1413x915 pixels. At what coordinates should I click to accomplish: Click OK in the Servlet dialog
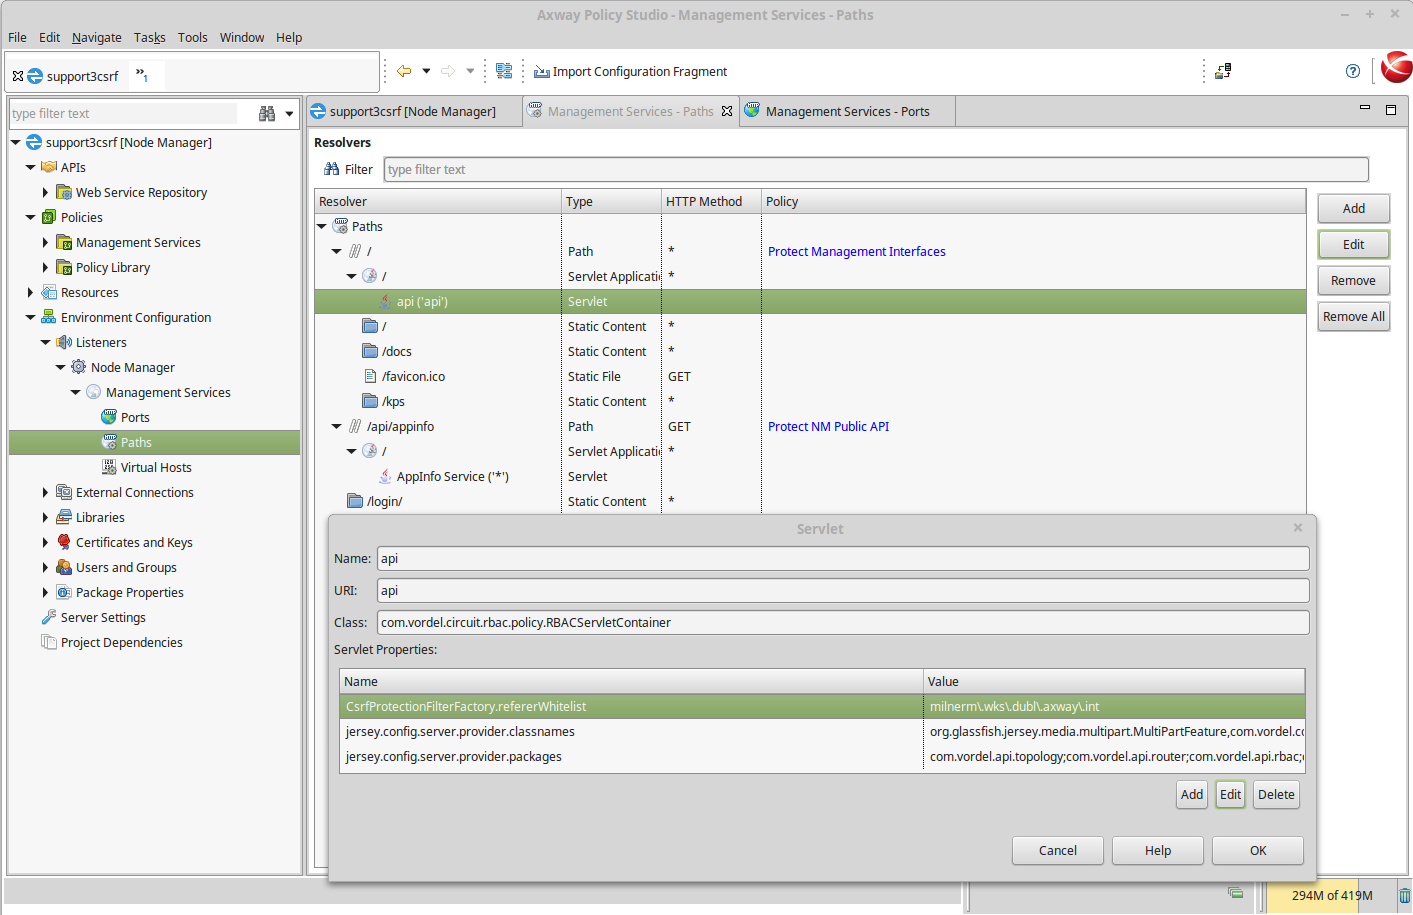point(1257,851)
